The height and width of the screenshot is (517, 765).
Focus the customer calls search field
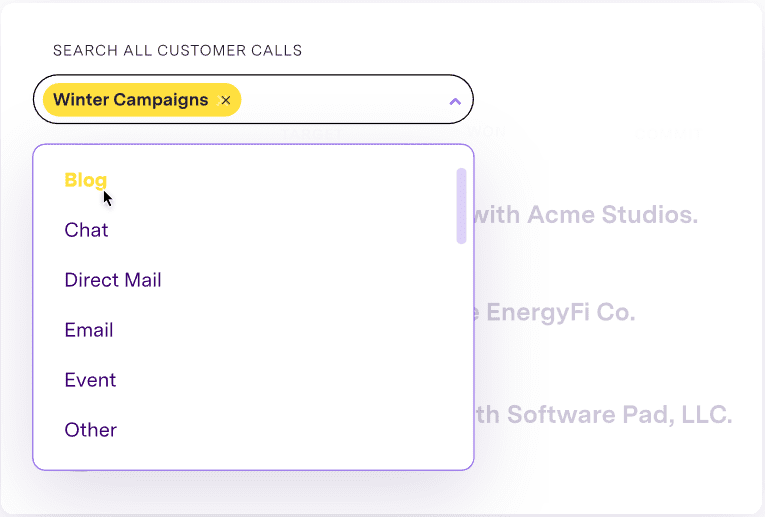point(340,100)
